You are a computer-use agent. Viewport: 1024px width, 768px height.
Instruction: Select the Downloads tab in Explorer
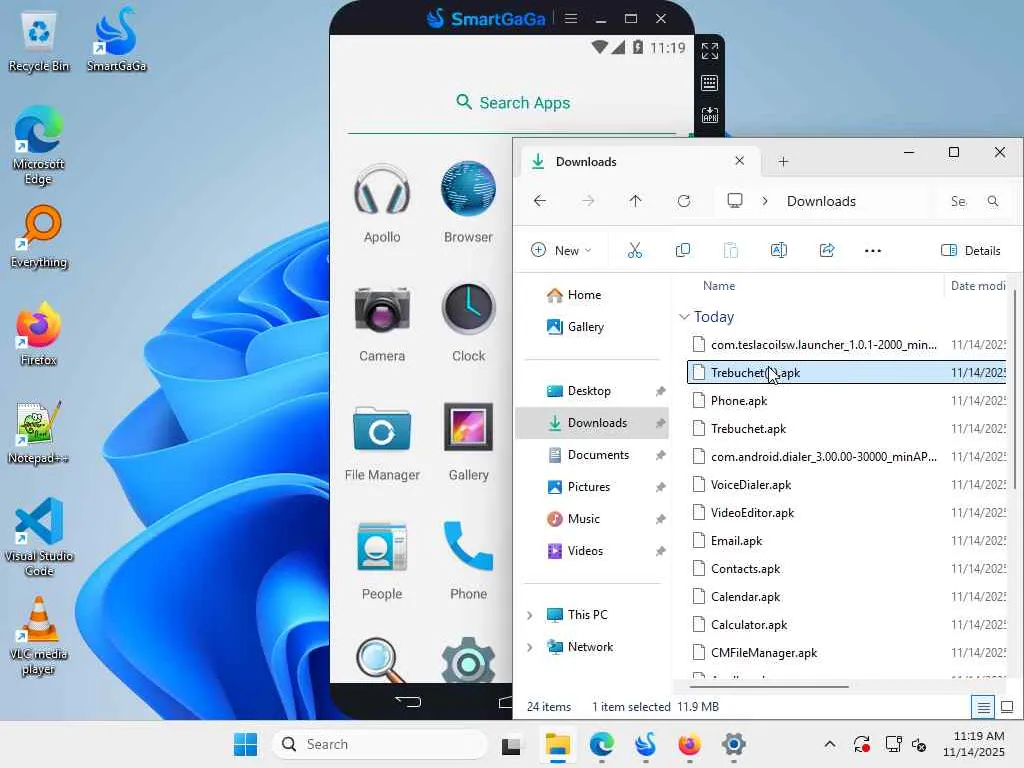[x=640, y=161]
